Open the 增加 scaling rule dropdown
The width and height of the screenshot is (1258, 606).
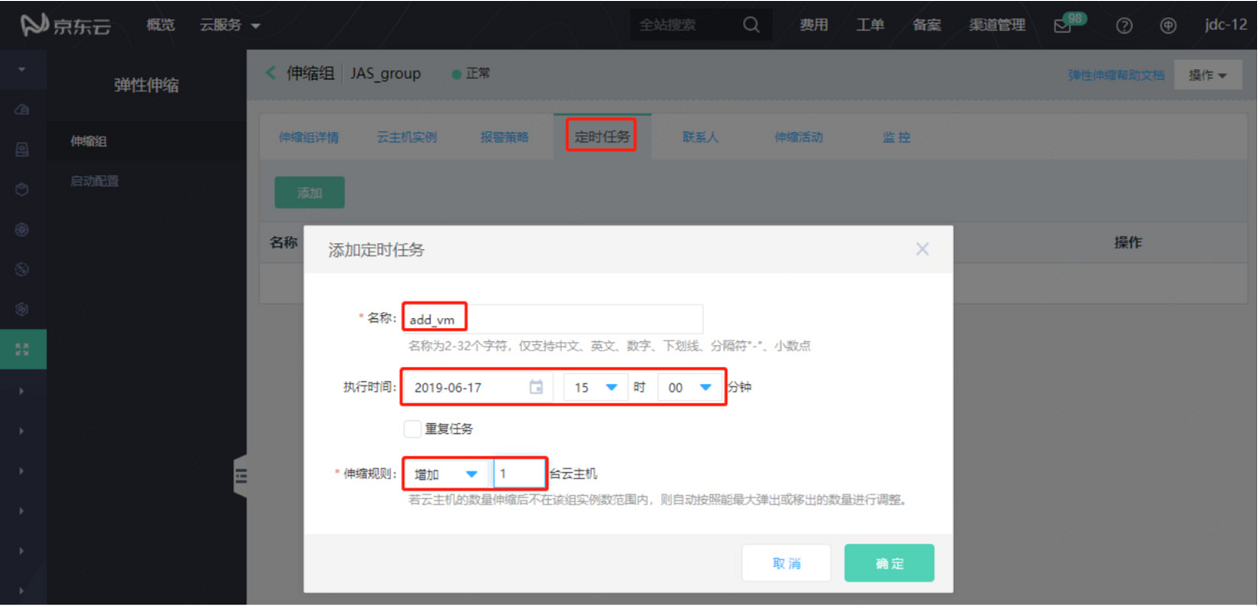(x=445, y=473)
